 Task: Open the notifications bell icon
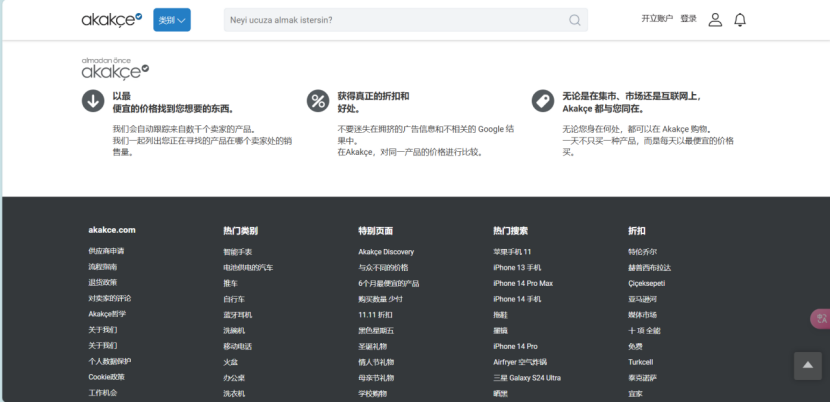tap(740, 20)
